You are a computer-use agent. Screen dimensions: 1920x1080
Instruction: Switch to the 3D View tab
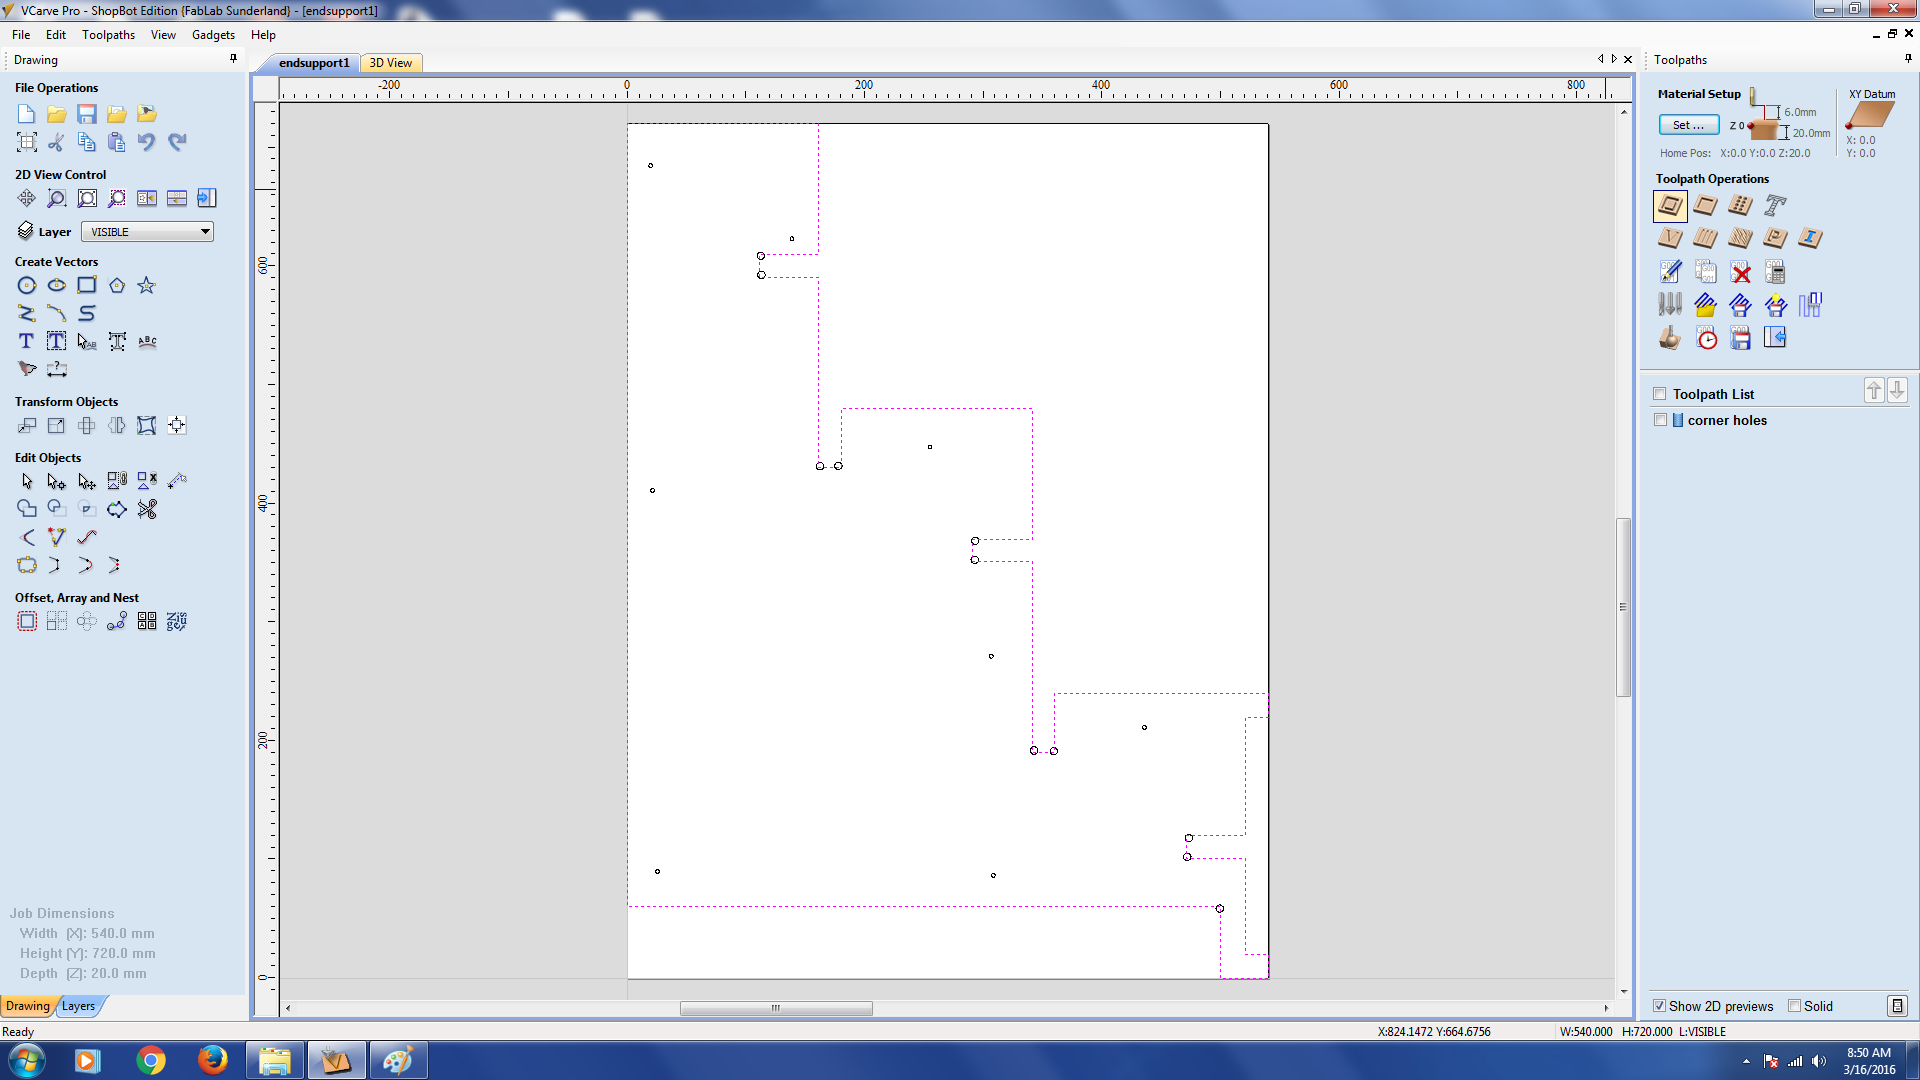coord(391,63)
